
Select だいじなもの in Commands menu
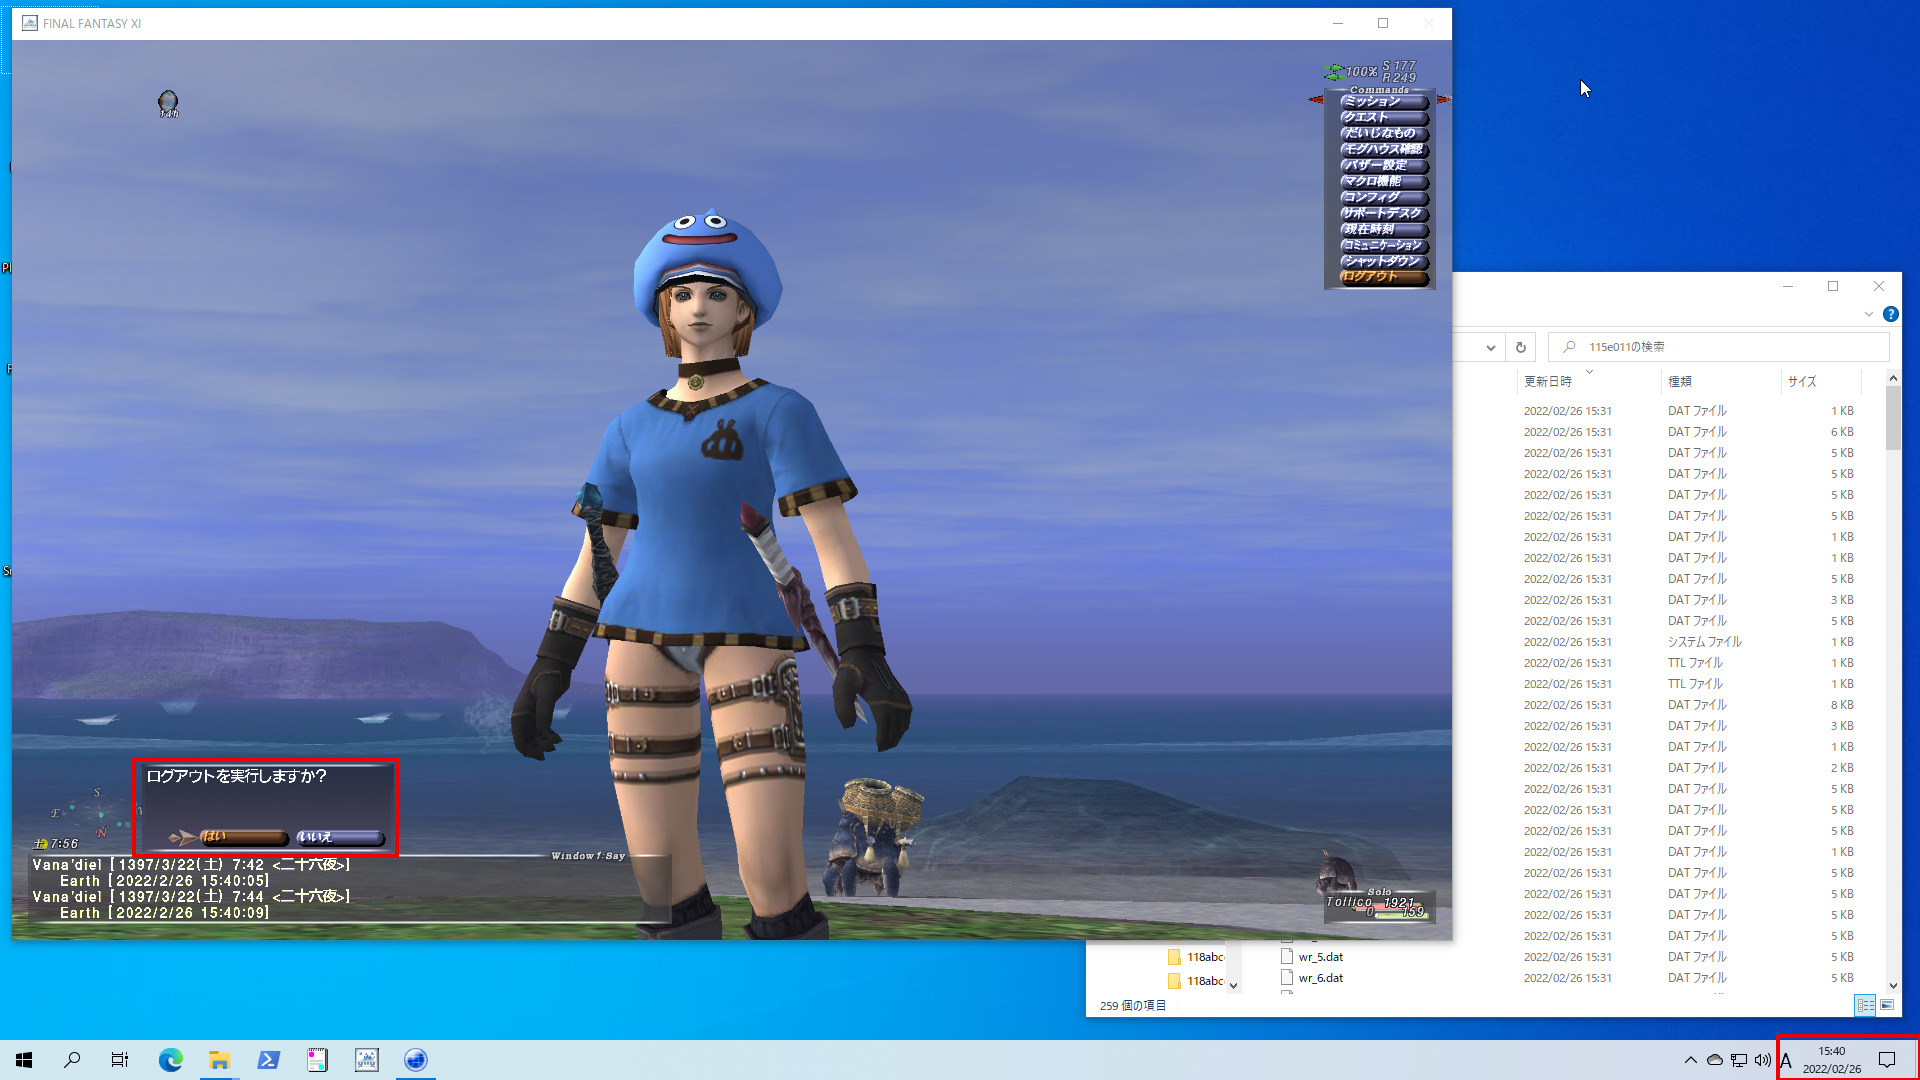point(1384,133)
